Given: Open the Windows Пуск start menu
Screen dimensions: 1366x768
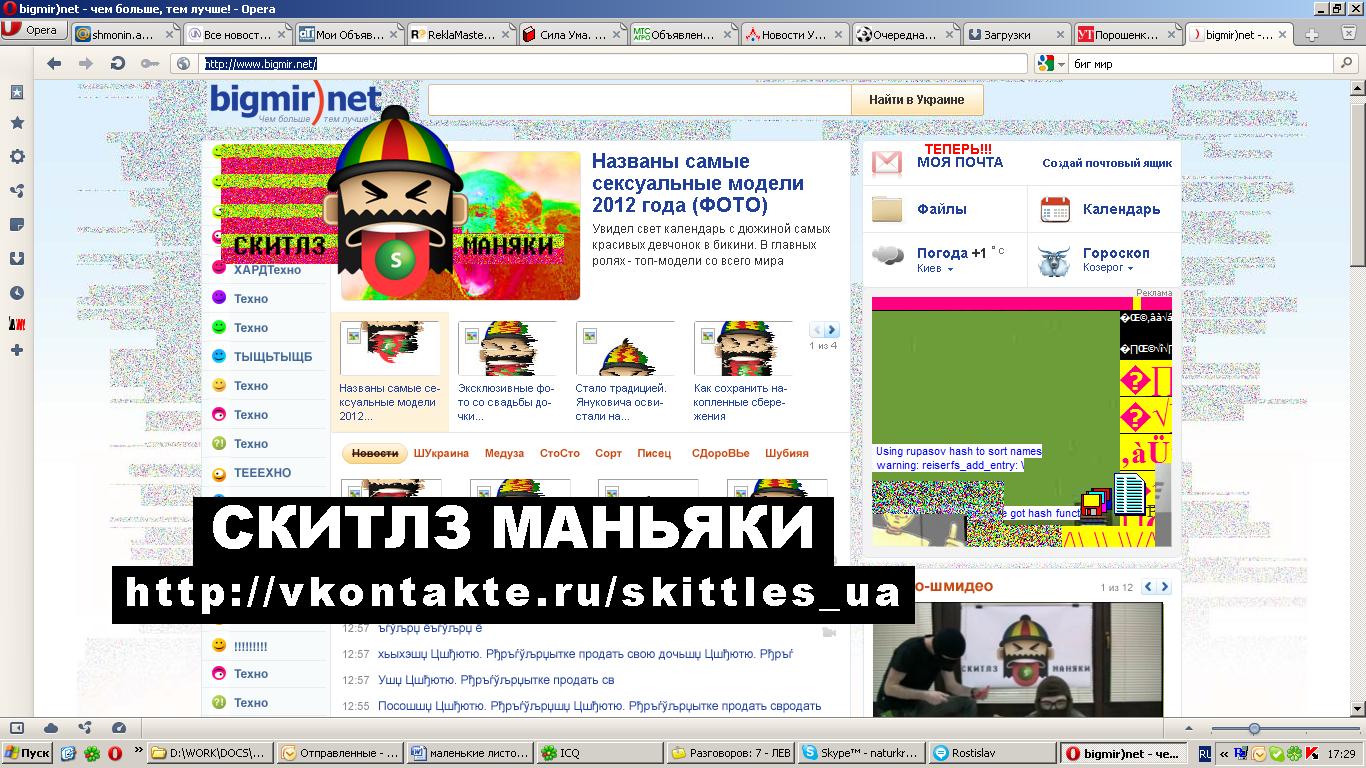Looking at the screenshot, I should pos(28,753).
